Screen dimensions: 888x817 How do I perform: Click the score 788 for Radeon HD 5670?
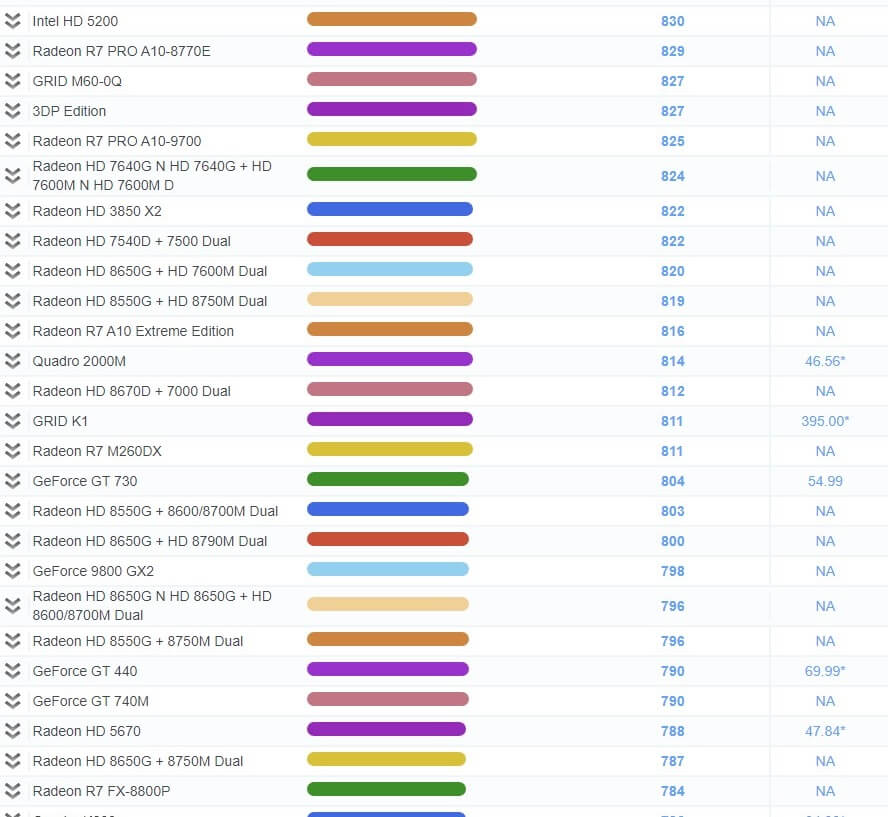point(673,731)
